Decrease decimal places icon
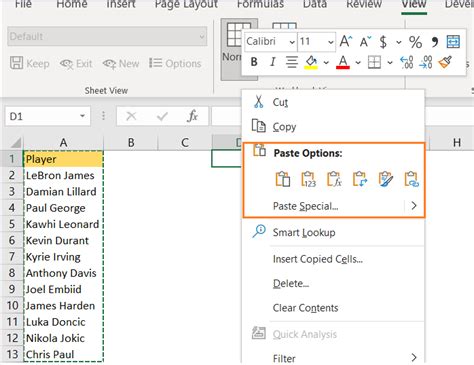The height and width of the screenshot is (365, 474). tap(426, 62)
